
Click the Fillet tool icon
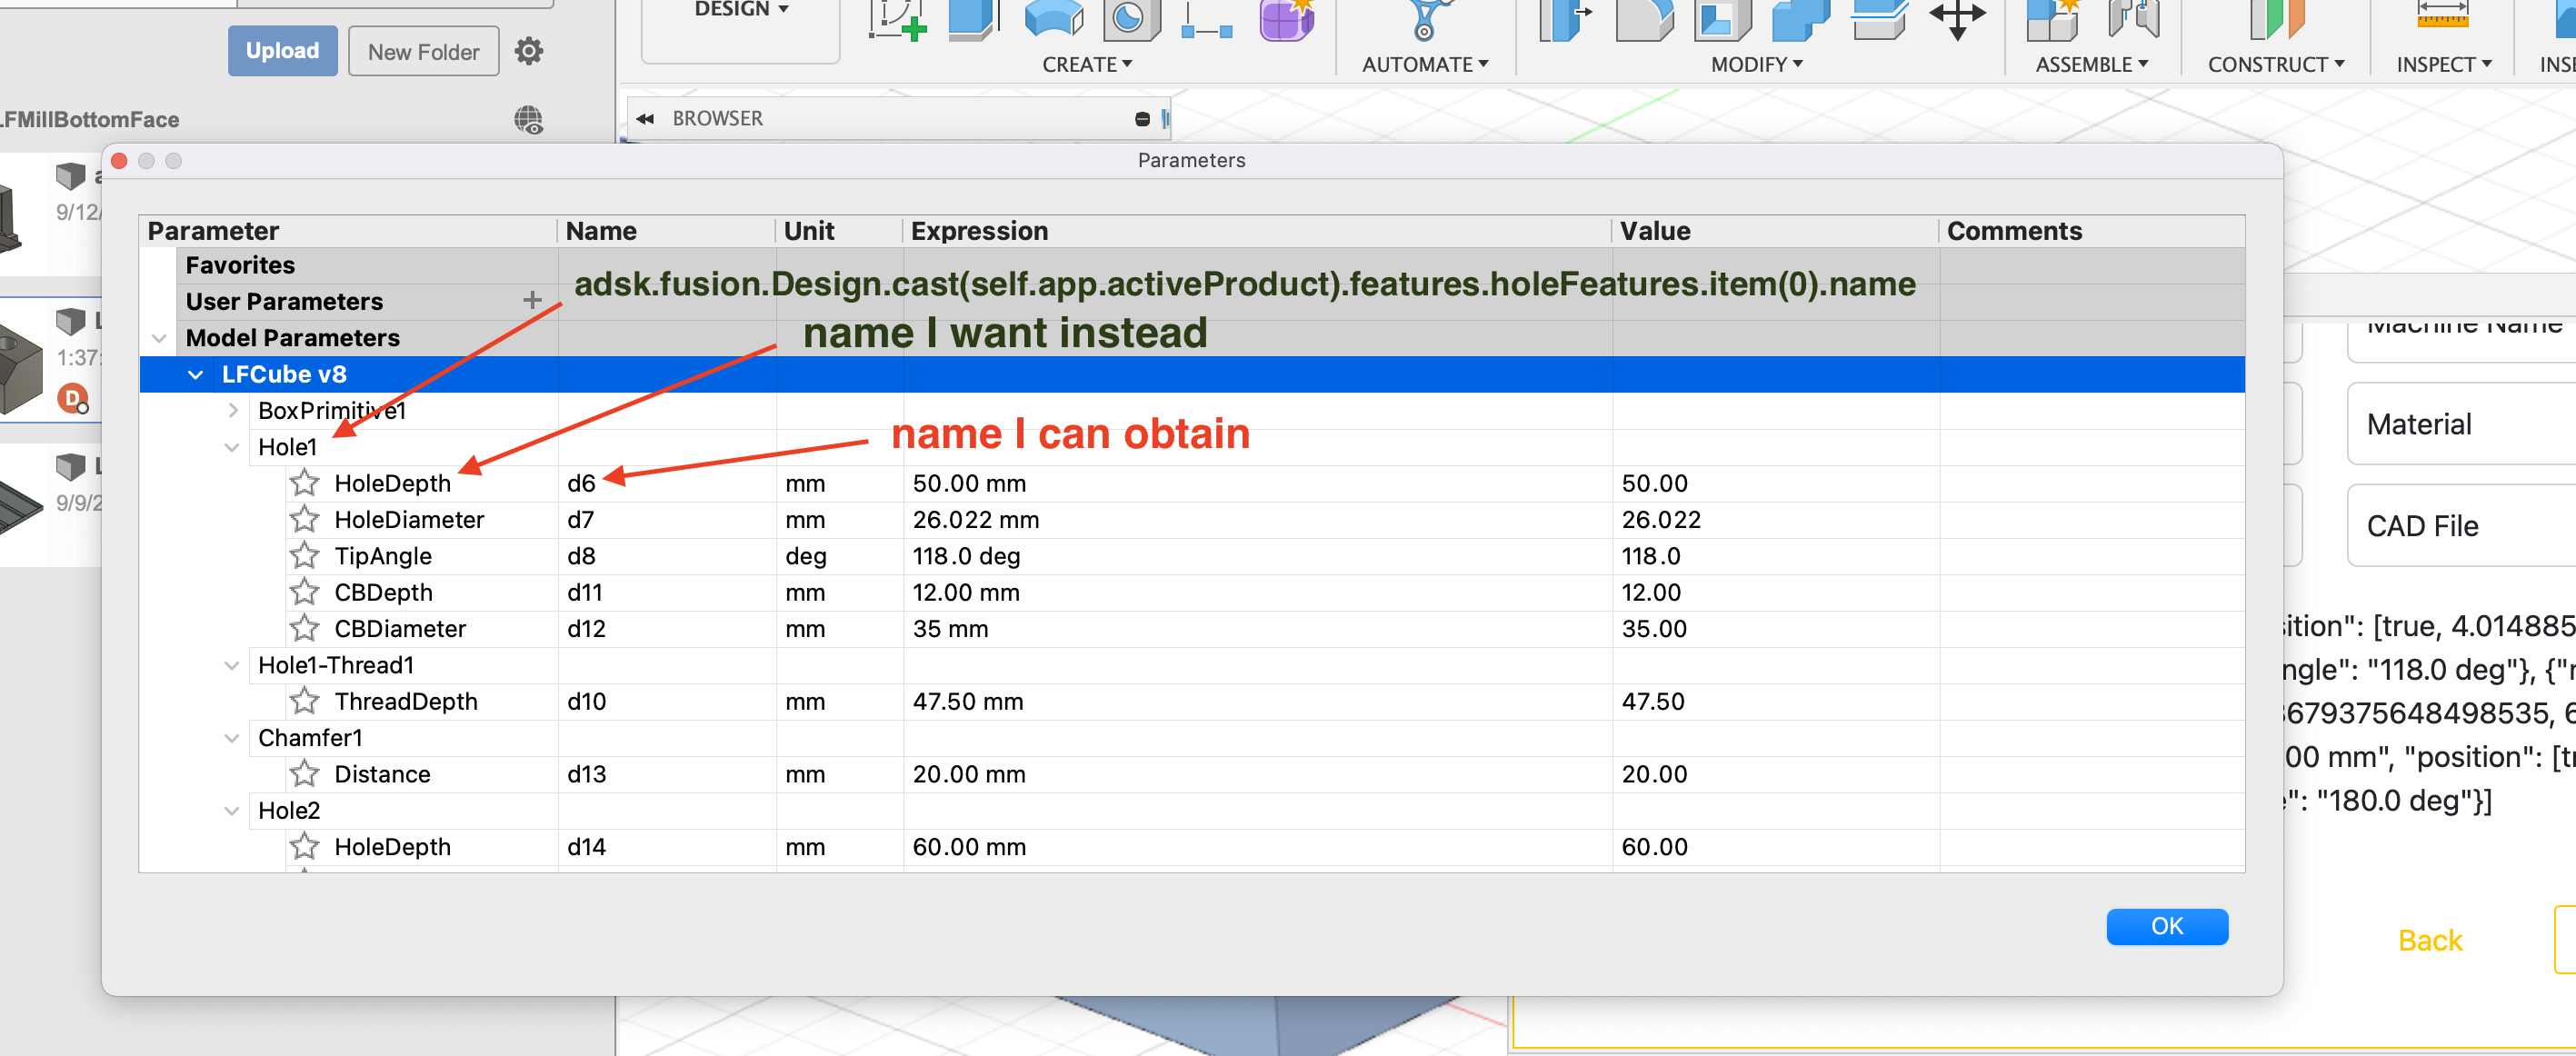pos(1643,18)
